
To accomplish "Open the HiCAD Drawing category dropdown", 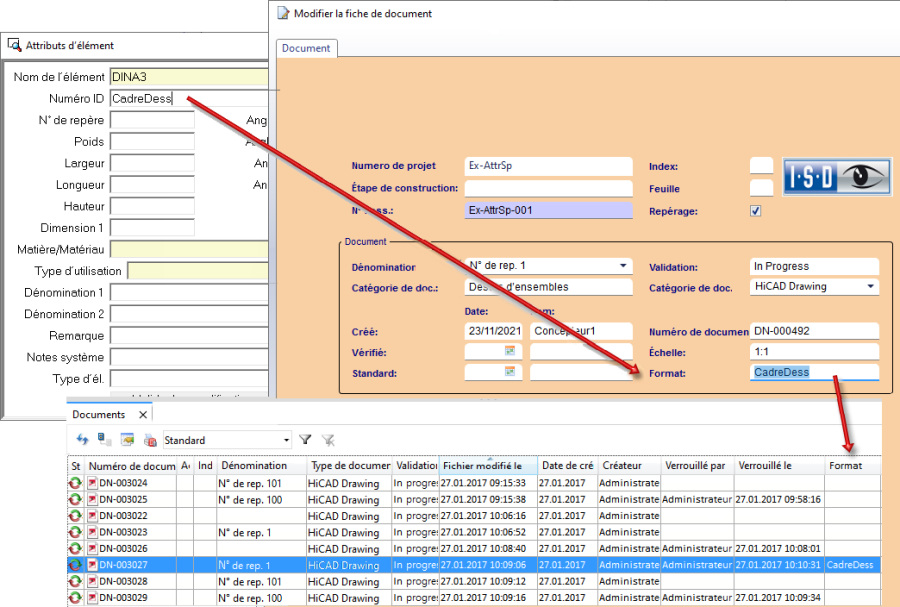I will (871, 287).
